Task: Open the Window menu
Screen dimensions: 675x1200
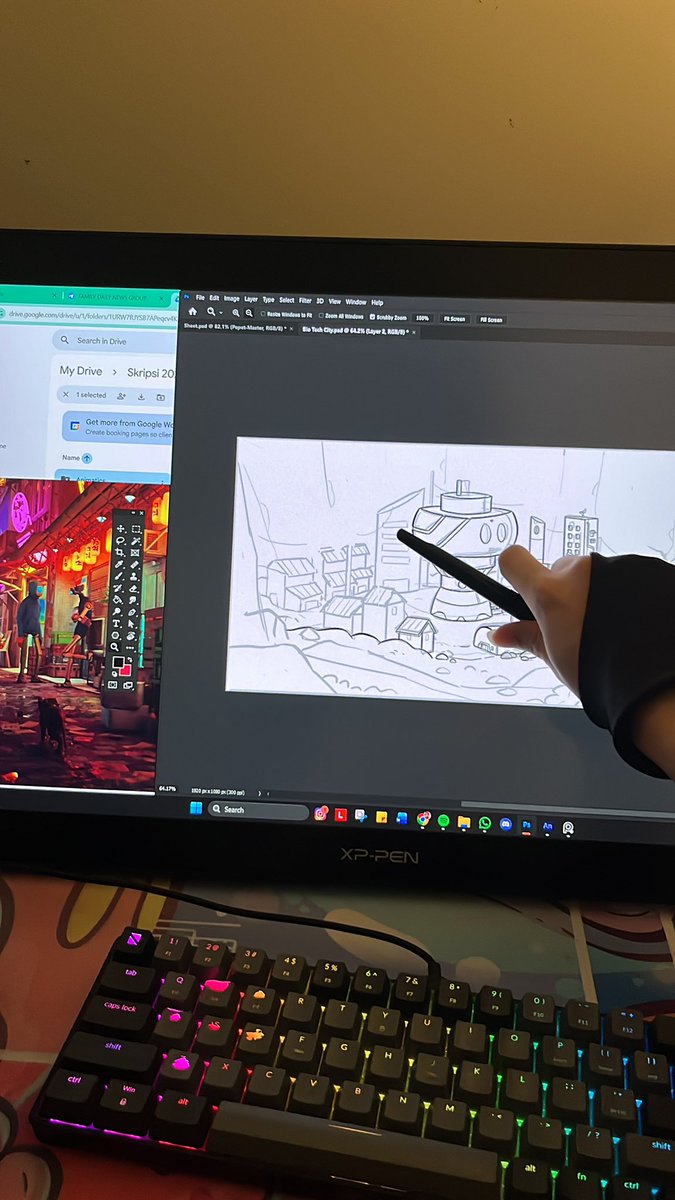Action: coord(355,302)
